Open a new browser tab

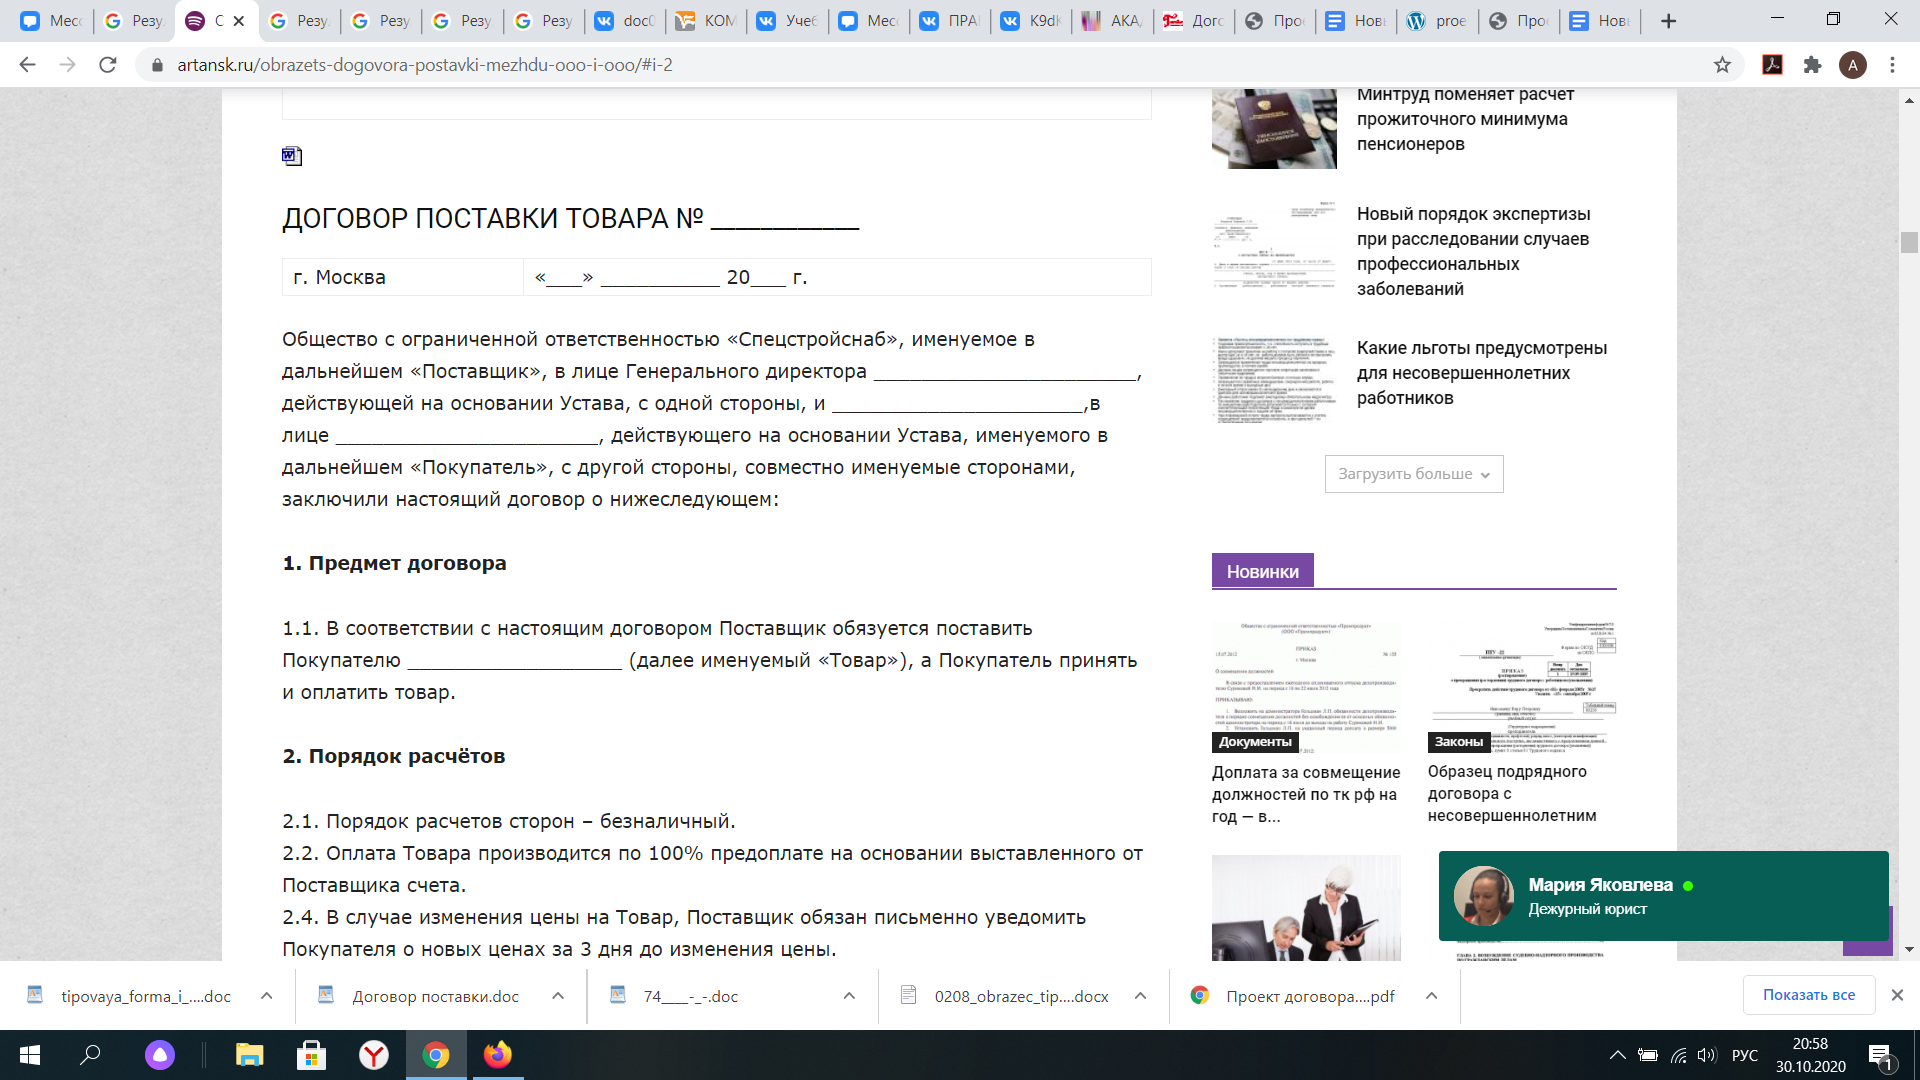[x=1668, y=21]
